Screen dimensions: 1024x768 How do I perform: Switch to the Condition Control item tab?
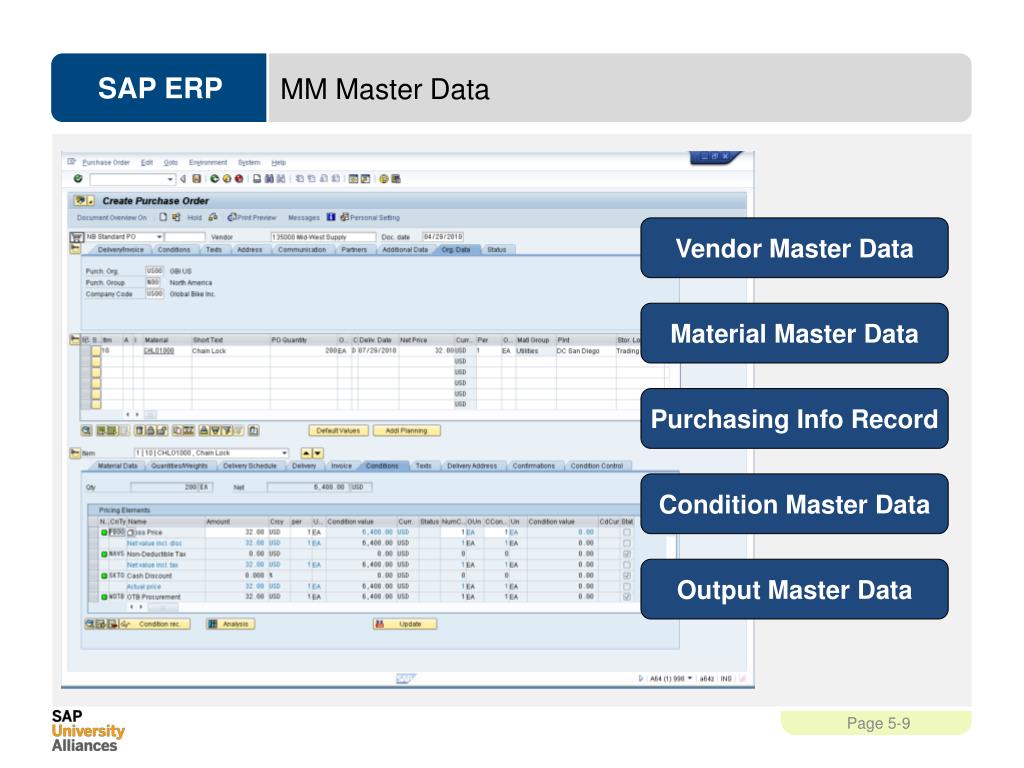(597, 466)
